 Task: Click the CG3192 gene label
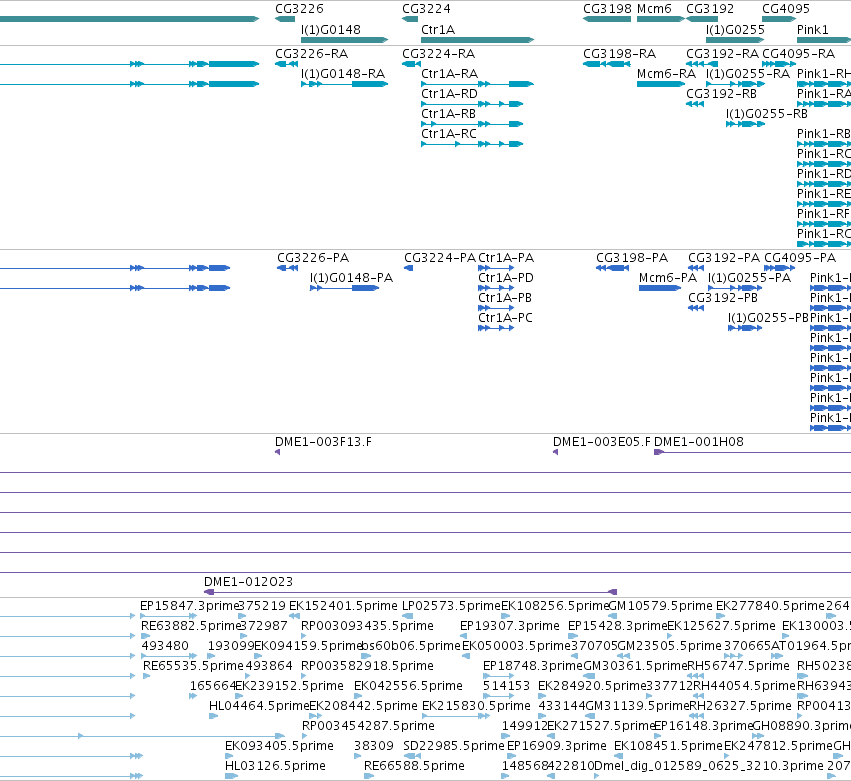click(x=710, y=9)
